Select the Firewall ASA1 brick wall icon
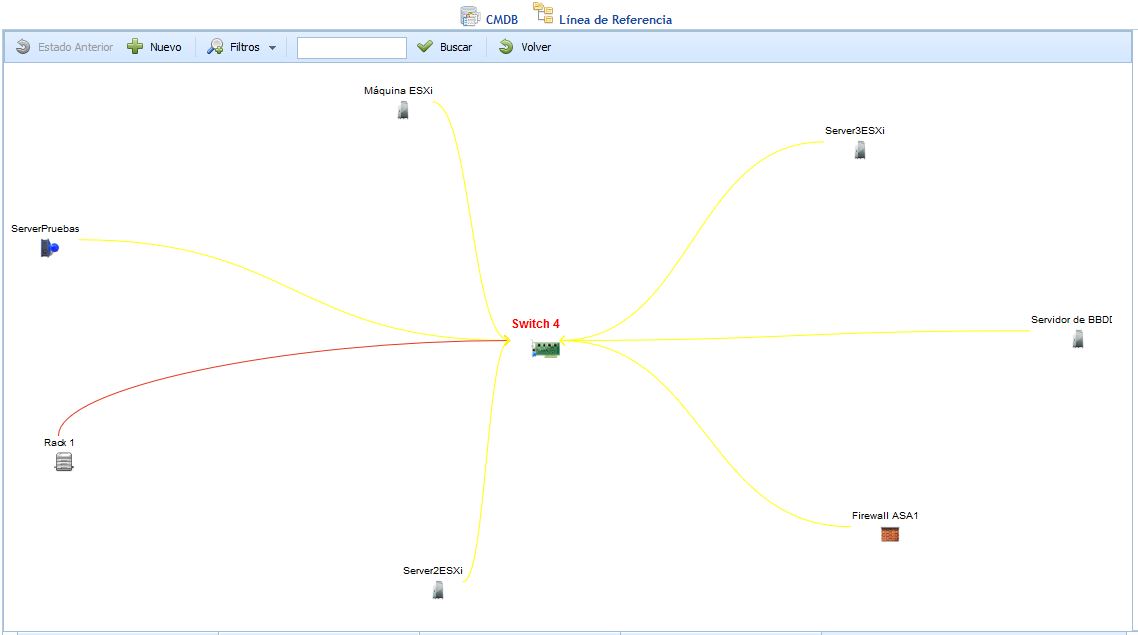This screenshot has width=1138, height=635. click(x=889, y=534)
